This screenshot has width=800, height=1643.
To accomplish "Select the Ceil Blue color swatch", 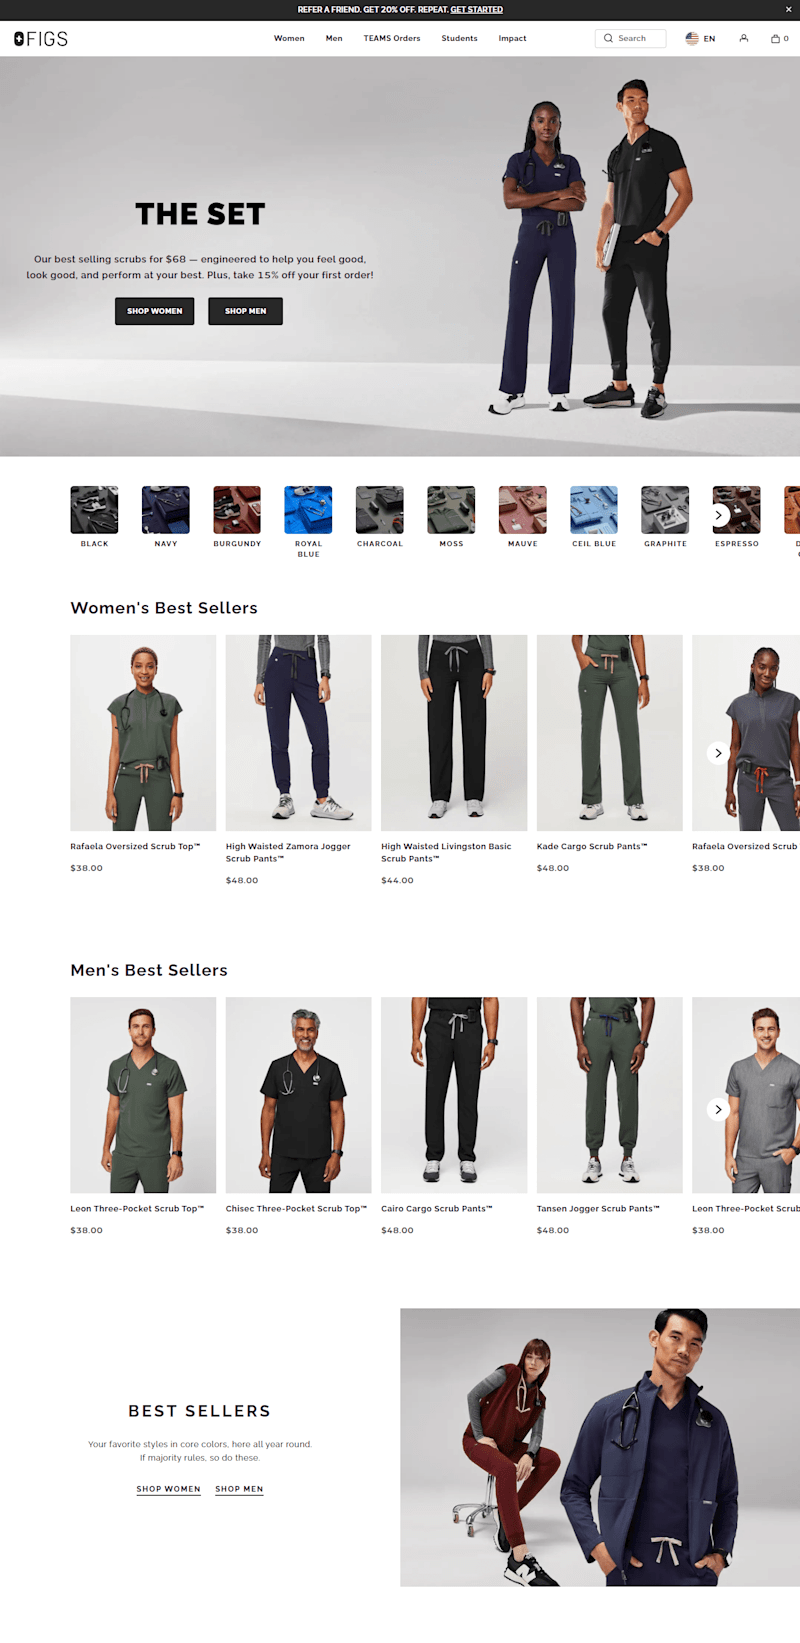I will click(x=594, y=510).
